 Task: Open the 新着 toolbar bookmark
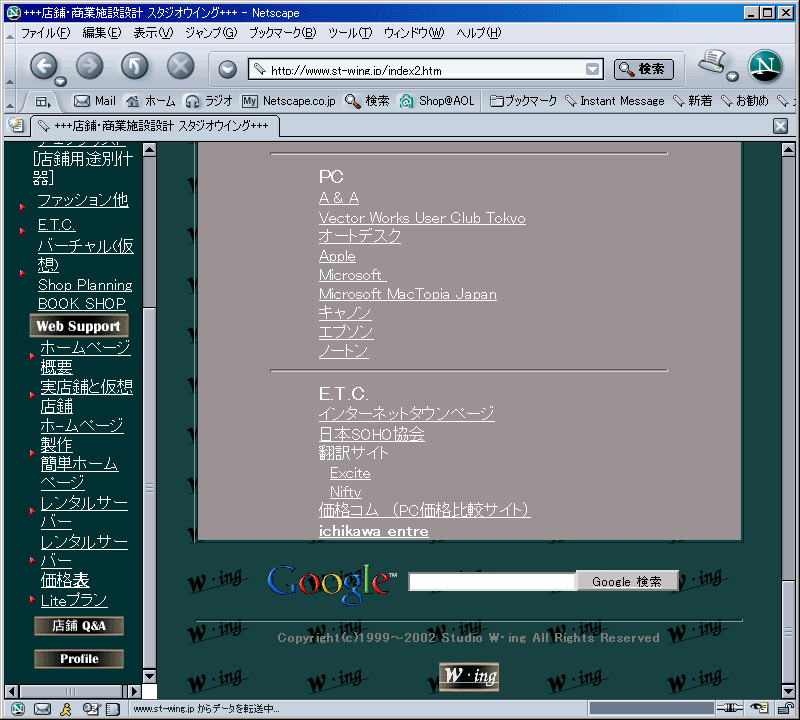click(692, 101)
